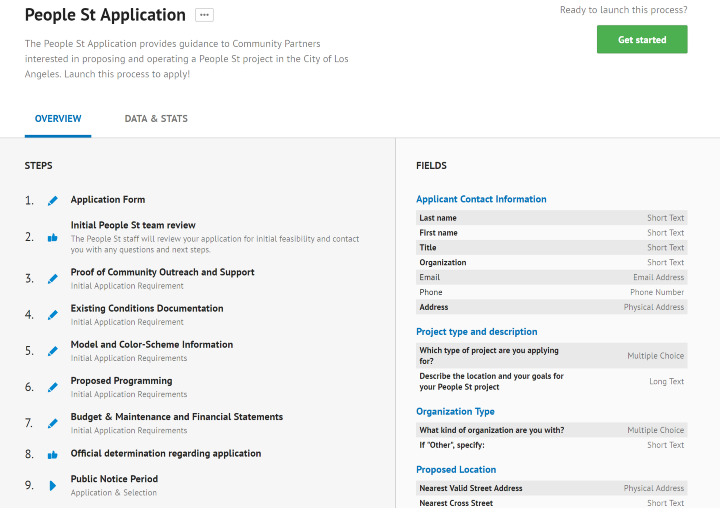This screenshot has width=720, height=508.
Task: Click the green Get started button
Action: 642,40
